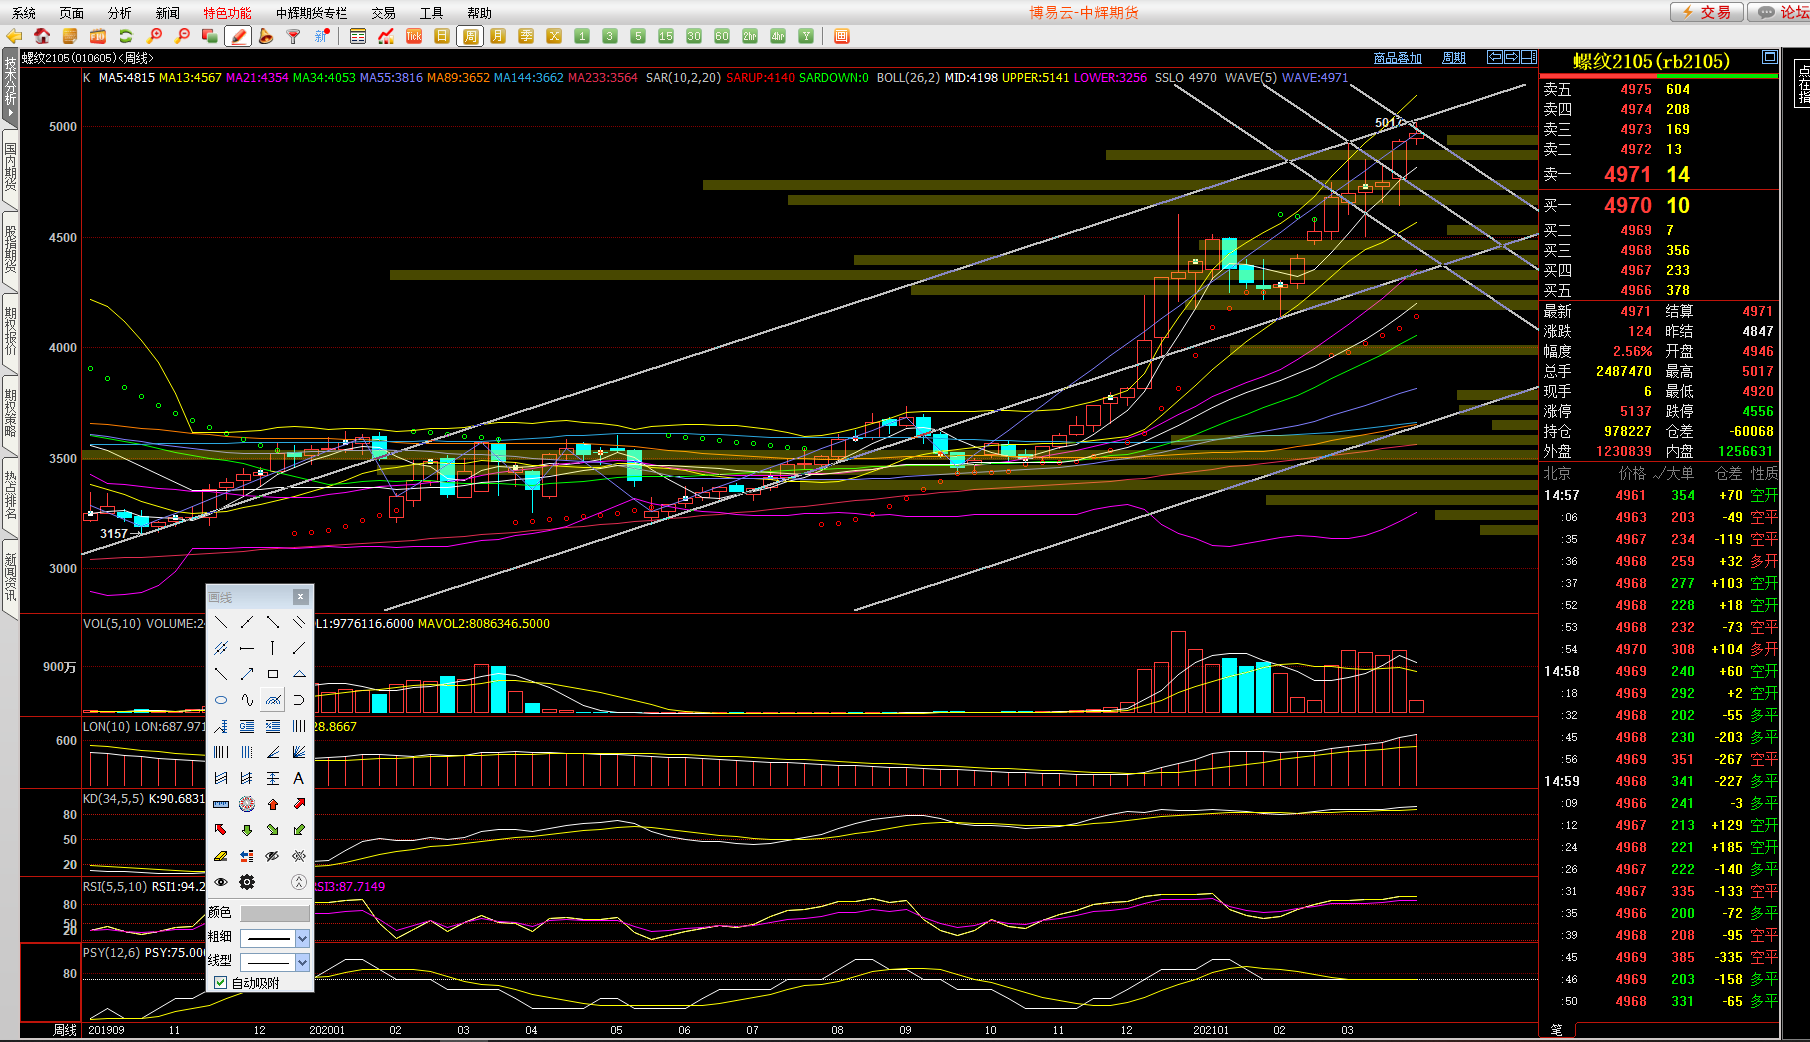Select the ruler measurement tool
1810x1042 pixels.
coord(221,804)
